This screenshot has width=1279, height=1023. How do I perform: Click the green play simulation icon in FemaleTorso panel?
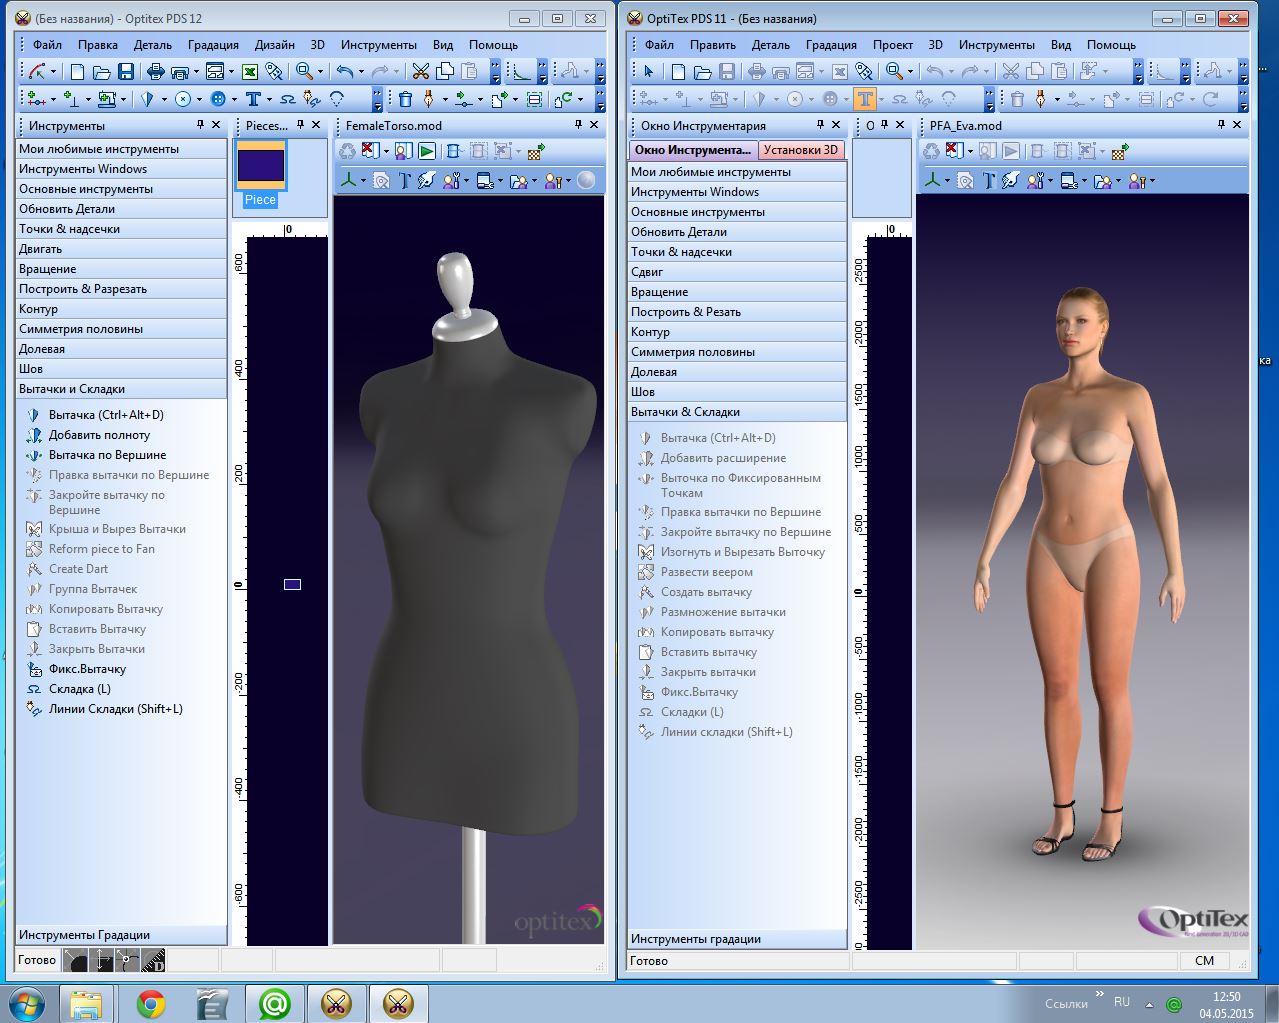click(427, 151)
